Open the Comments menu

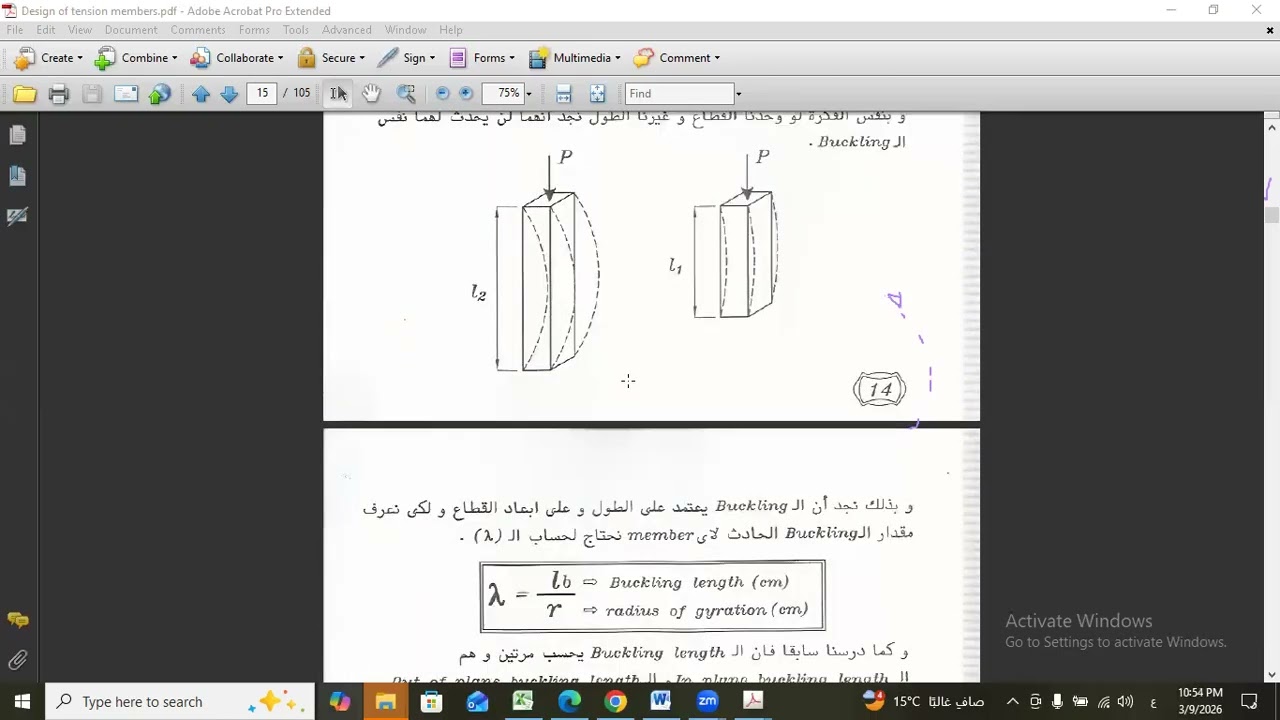tap(198, 30)
